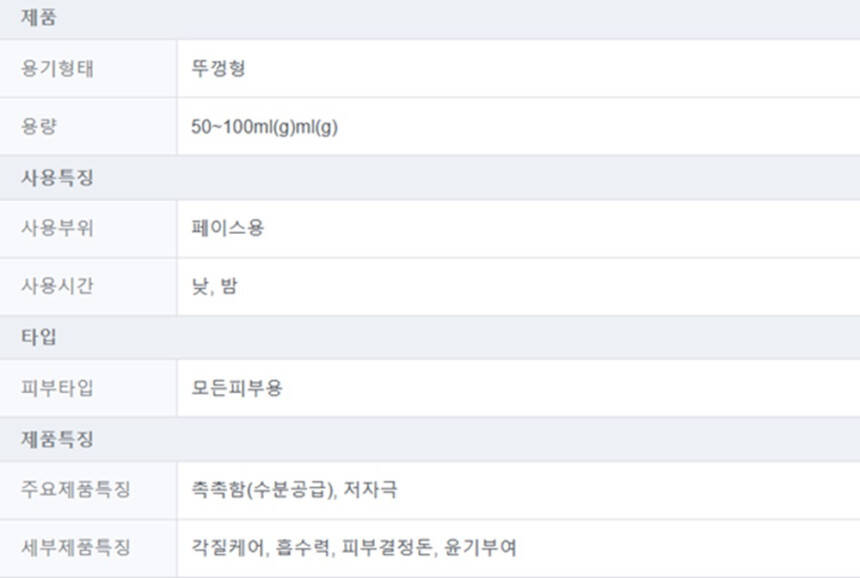The height and width of the screenshot is (578, 860).
Task: Select the 사용시간 row label
Action: click(x=57, y=287)
